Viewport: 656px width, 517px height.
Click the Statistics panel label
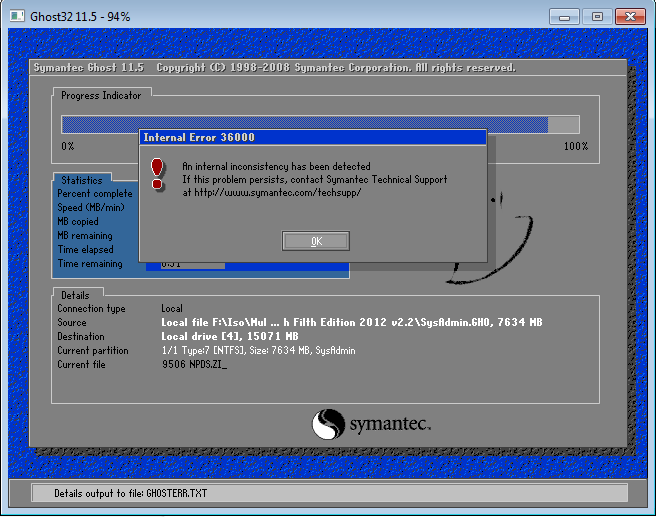(x=82, y=180)
